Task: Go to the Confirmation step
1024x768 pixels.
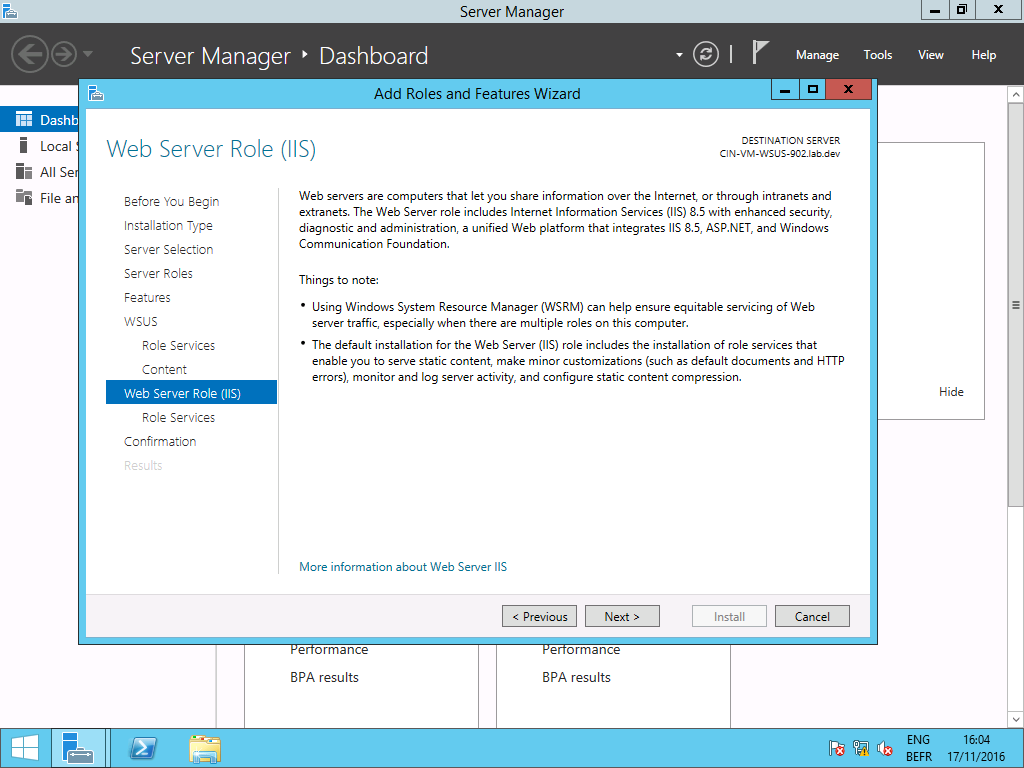Action: 160,441
